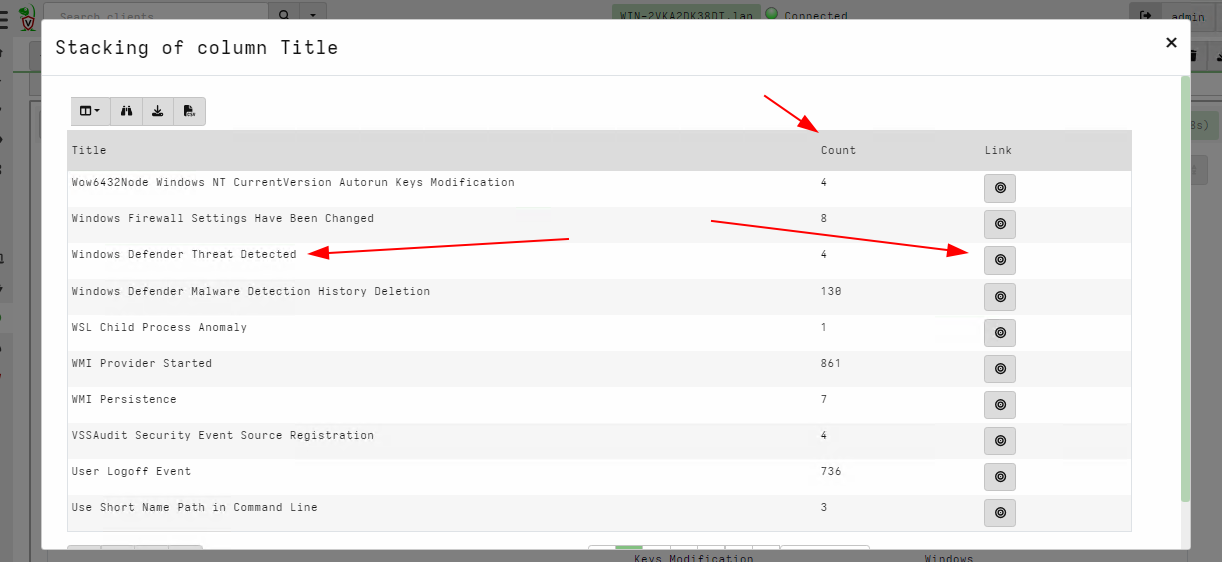Viewport: 1222px width, 562px height.
Task: Expand the search clients dropdown arrow
Action: (x=313, y=15)
